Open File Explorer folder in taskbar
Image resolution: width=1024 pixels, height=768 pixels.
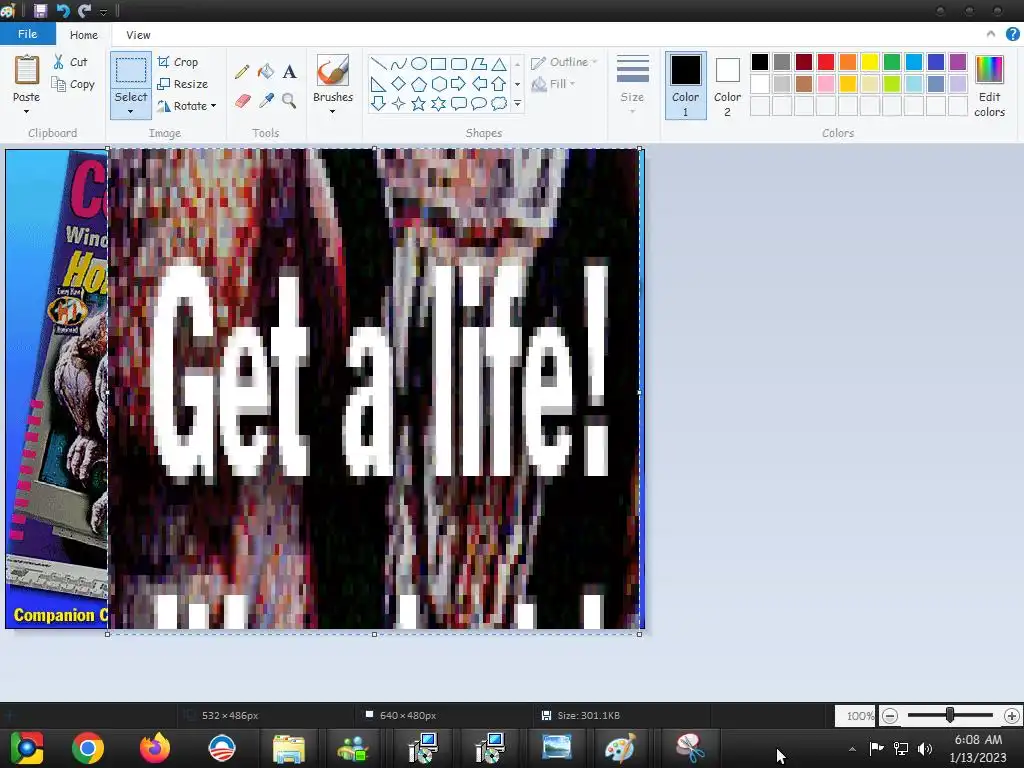click(288, 748)
